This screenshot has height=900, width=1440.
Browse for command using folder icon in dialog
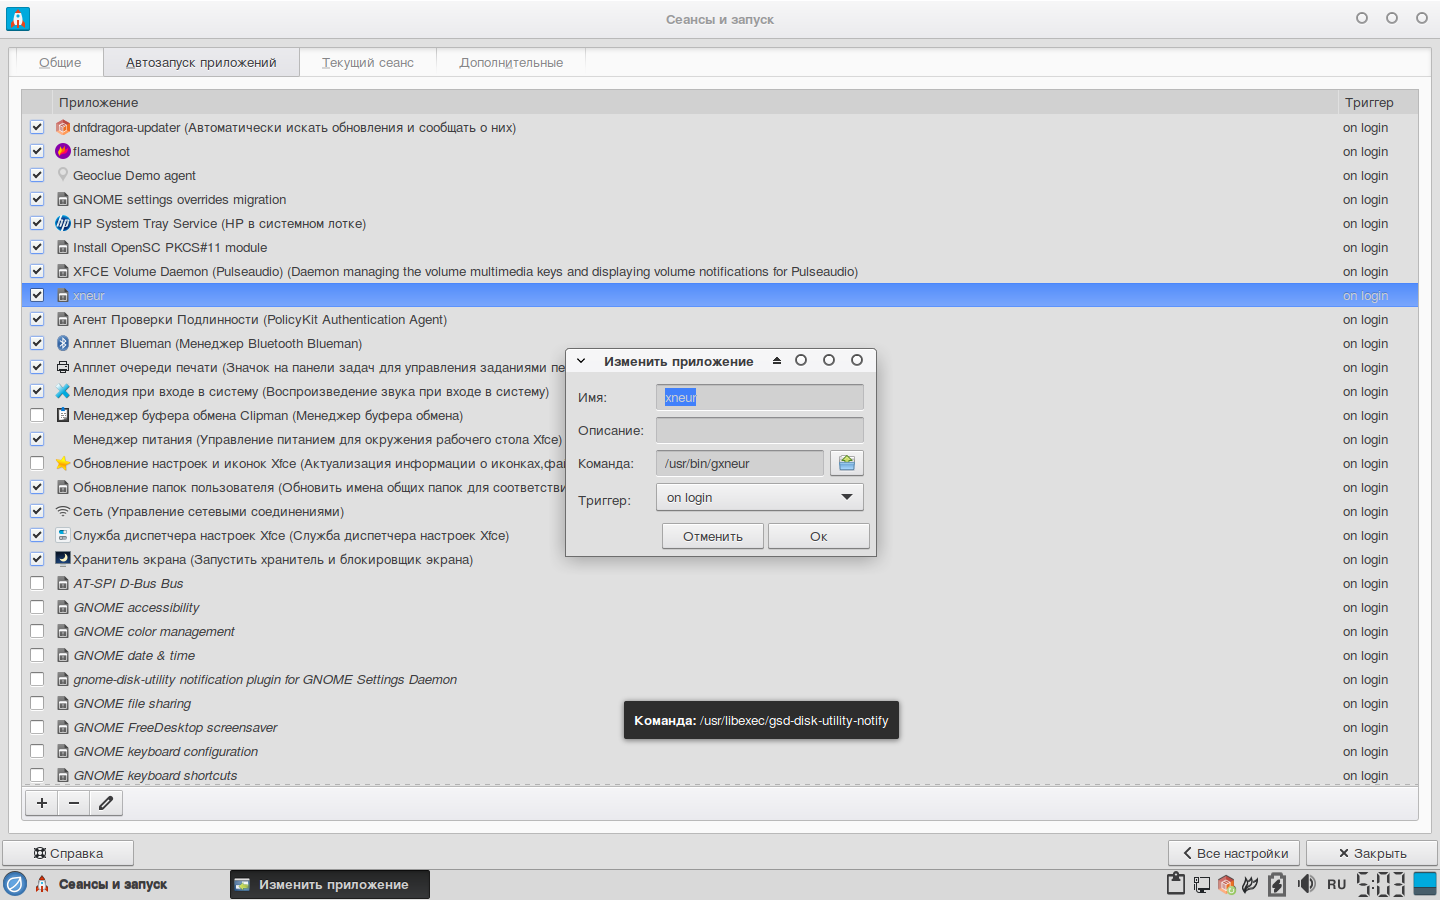[847, 463]
